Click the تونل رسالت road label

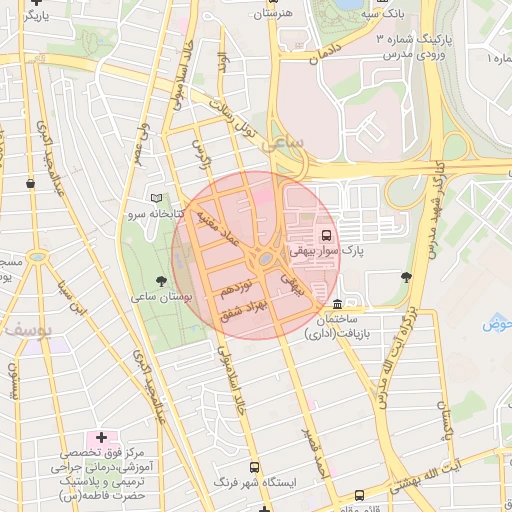click(x=233, y=119)
